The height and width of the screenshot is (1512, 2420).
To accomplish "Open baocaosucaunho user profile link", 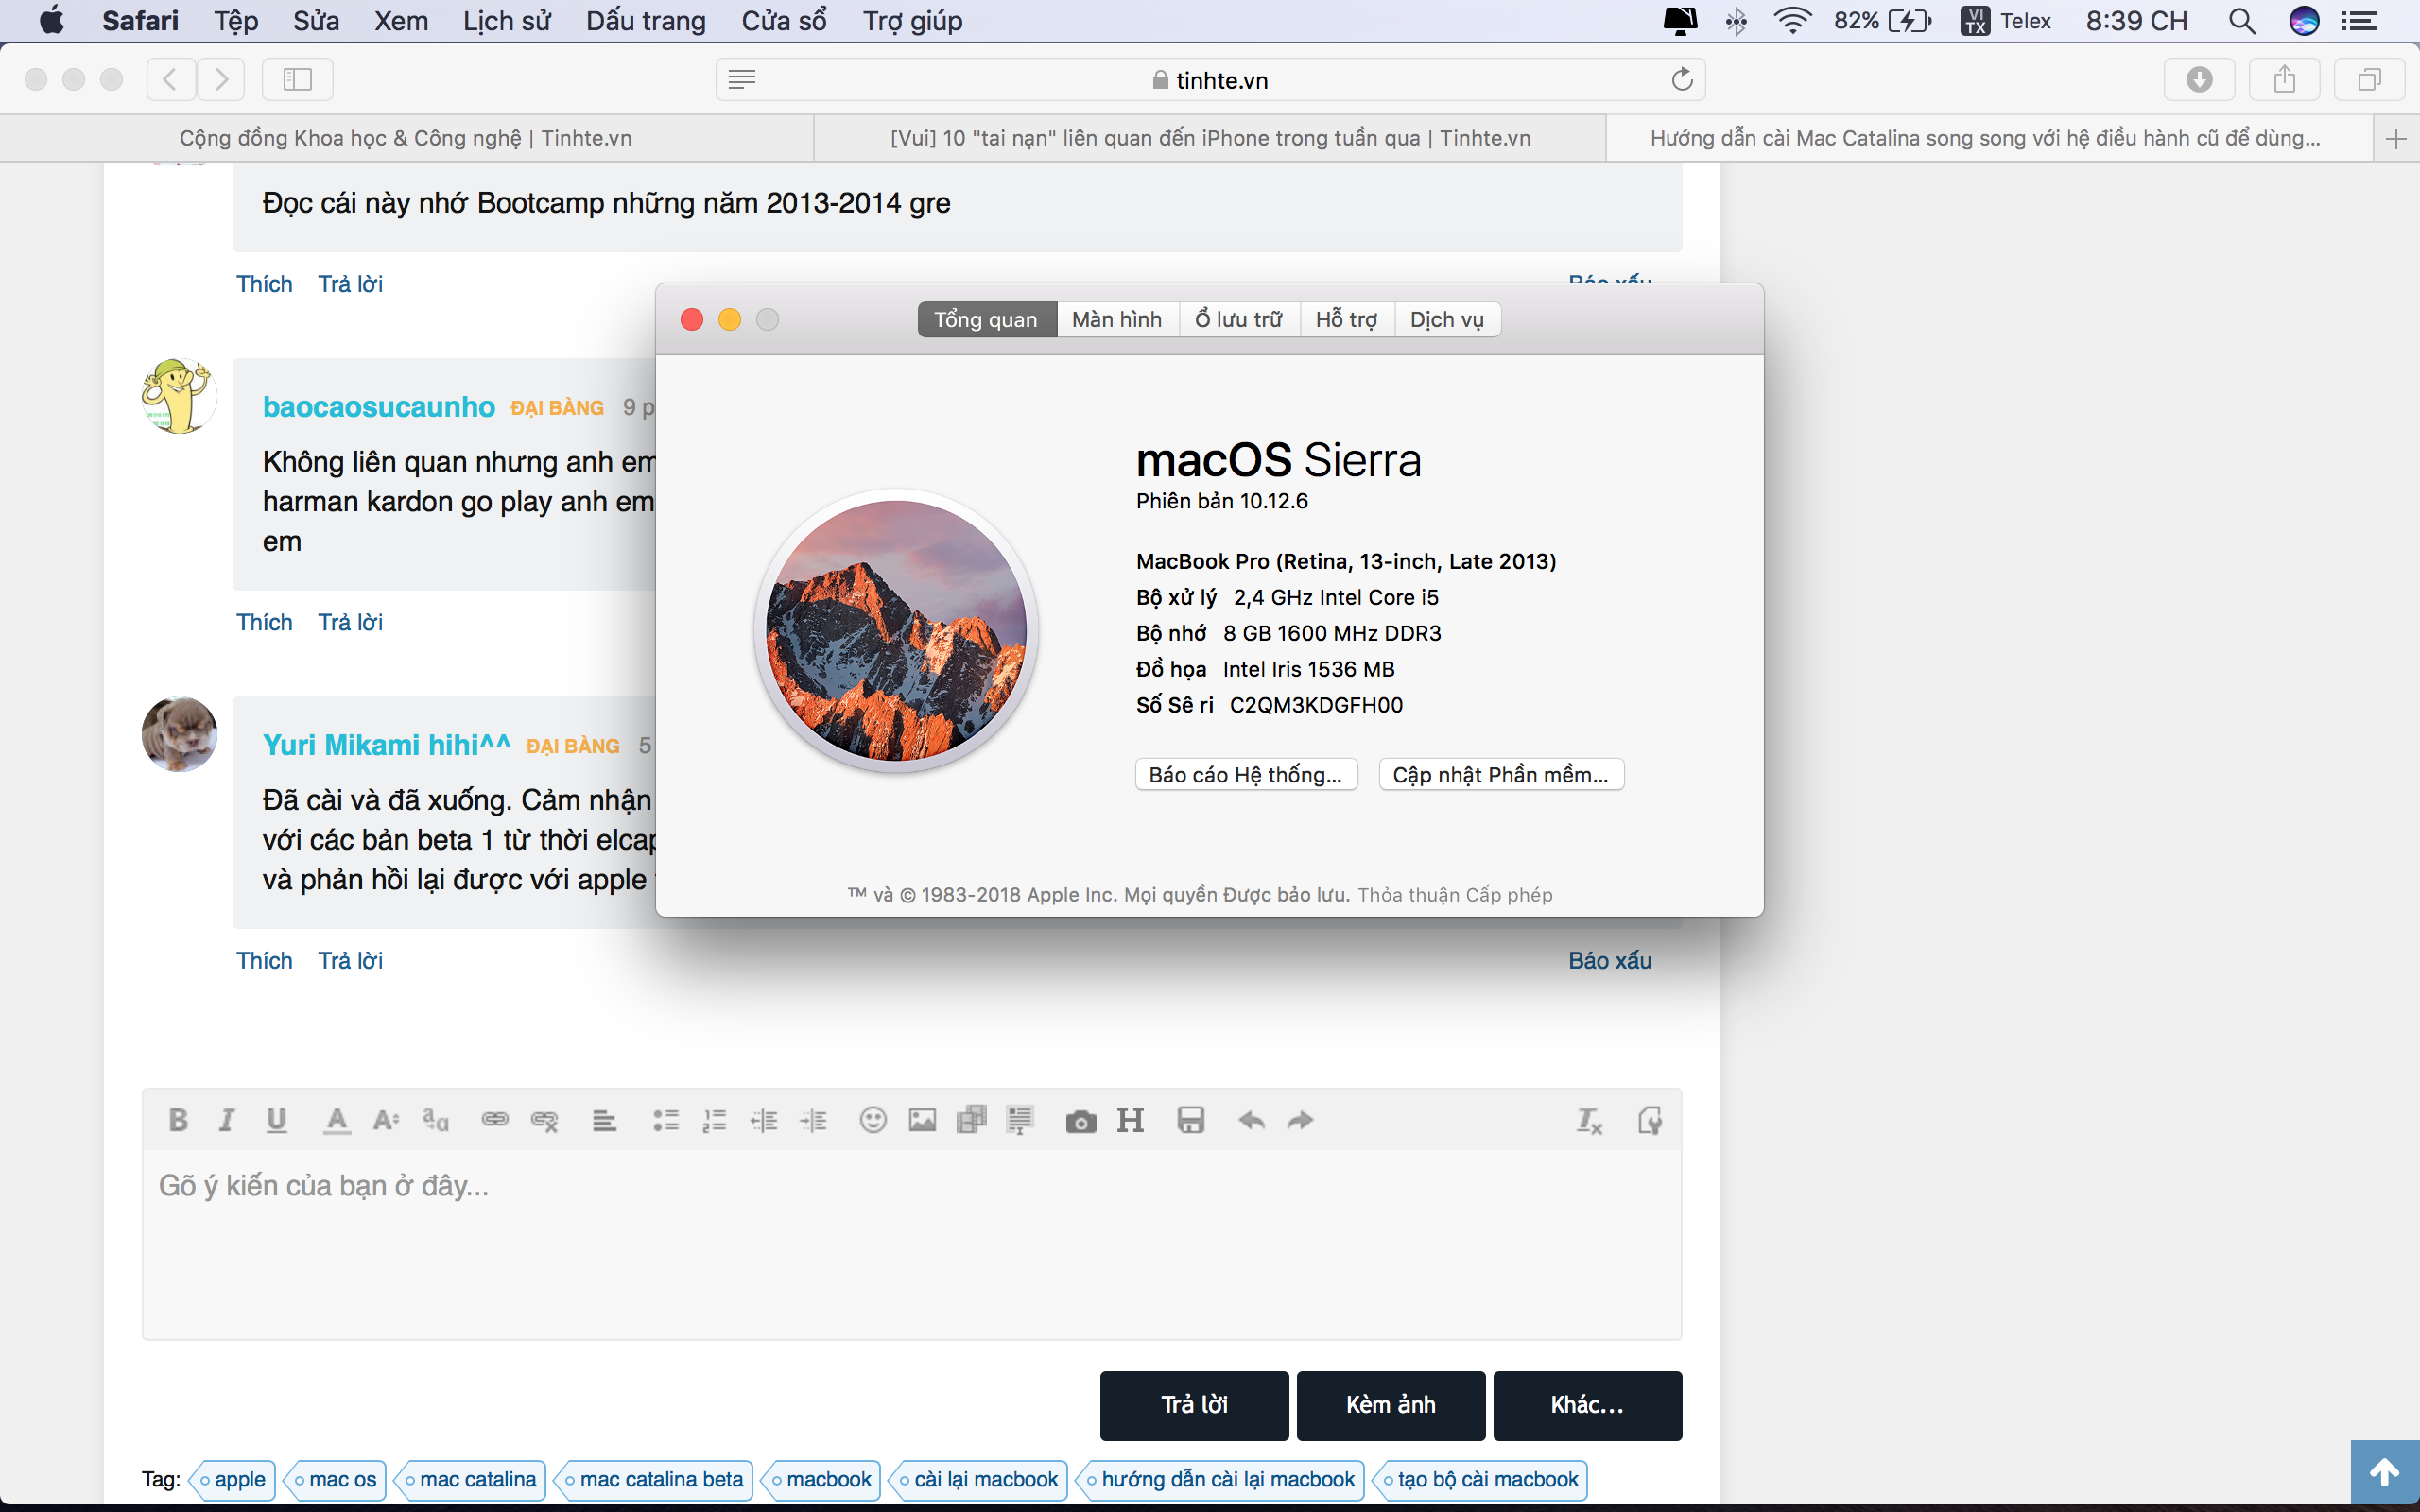I will [379, 407].
